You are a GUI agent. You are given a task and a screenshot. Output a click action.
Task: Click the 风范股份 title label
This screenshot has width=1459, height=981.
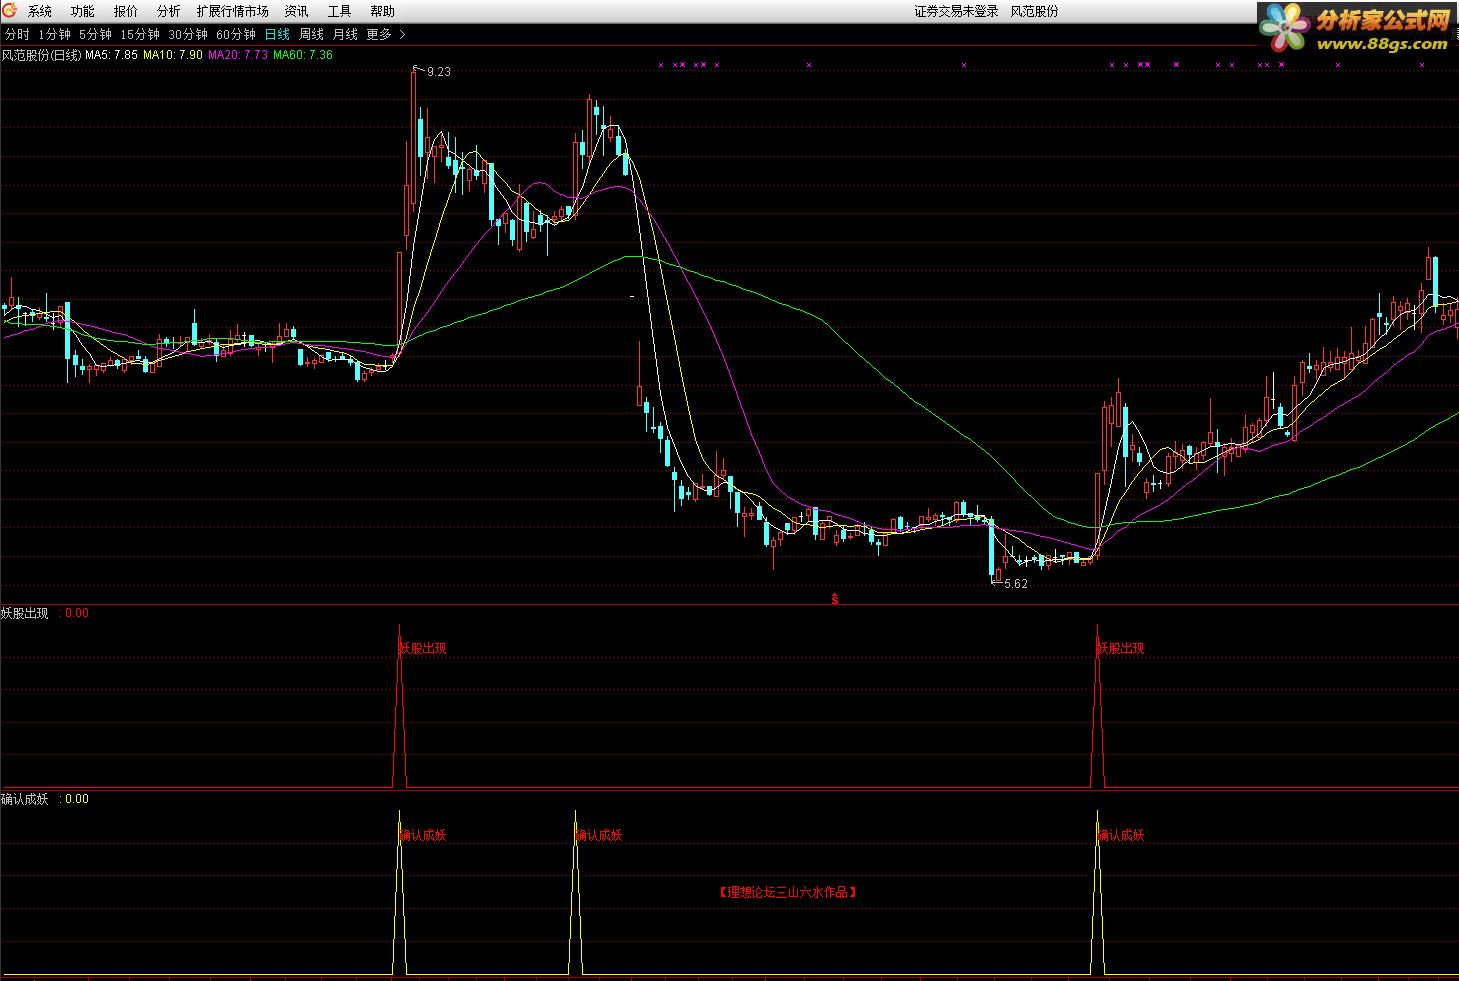(1034, 11)
